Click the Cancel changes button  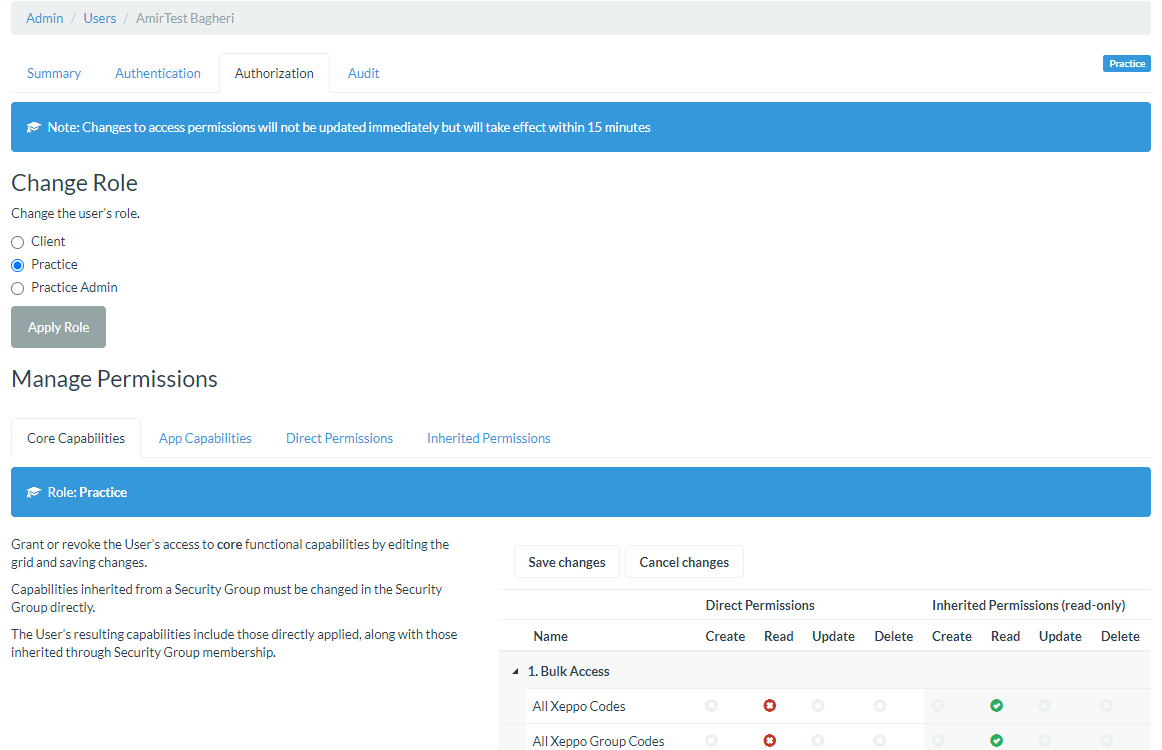point(684,562)
